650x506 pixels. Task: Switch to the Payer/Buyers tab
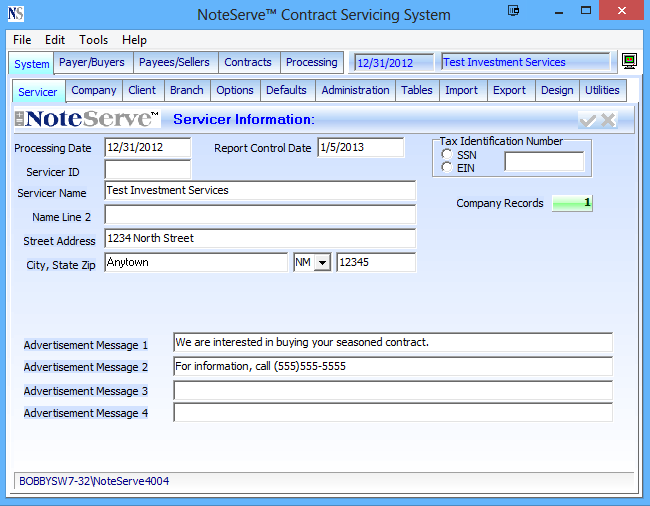click(93, 62)
